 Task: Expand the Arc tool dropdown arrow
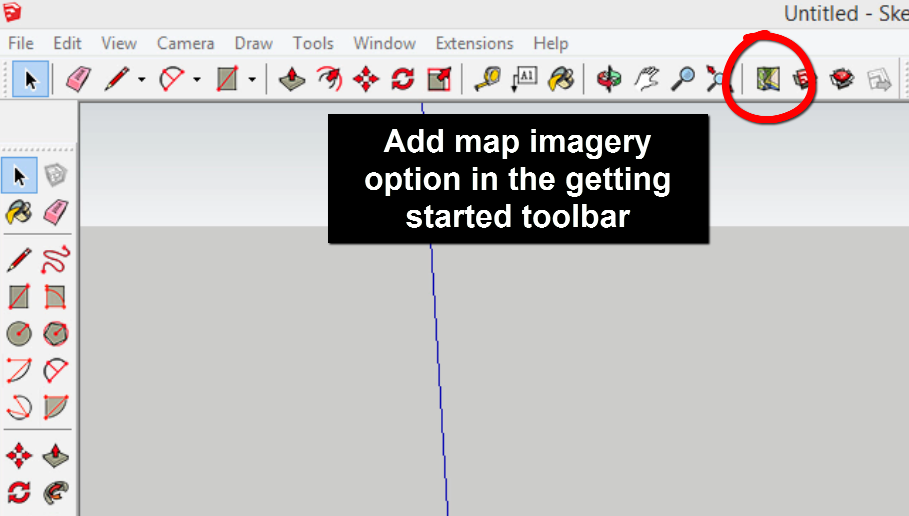pyautogui.click(x=197, y=79)
